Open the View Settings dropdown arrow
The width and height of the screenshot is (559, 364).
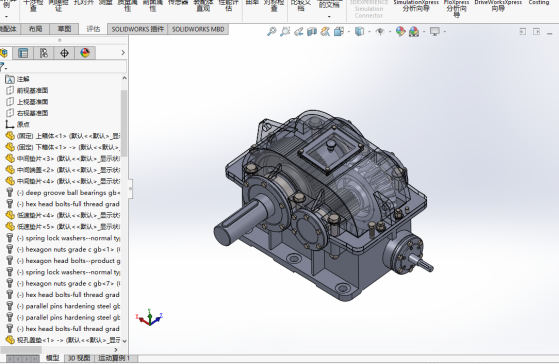(445, 32)
